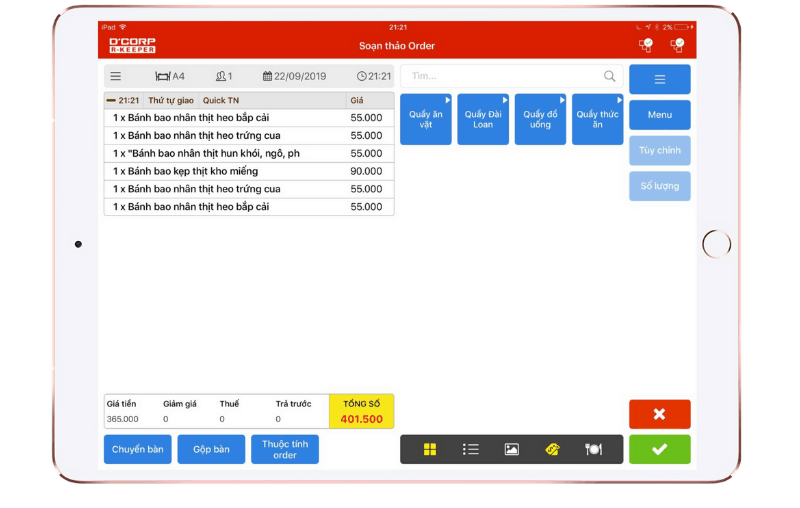Collapse the 21:21 order group header
The width and height of the screenshot is (800, 508).
[110, 100]
